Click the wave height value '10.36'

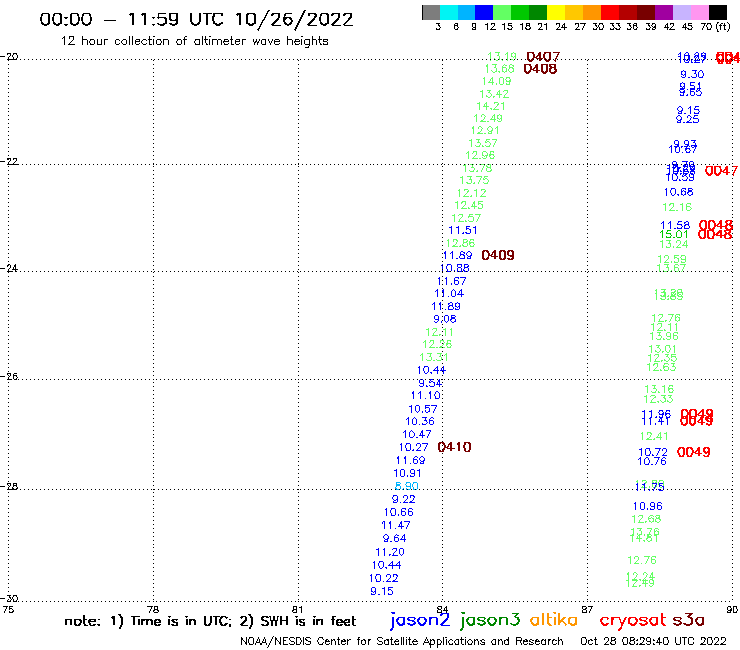(420, 422)
